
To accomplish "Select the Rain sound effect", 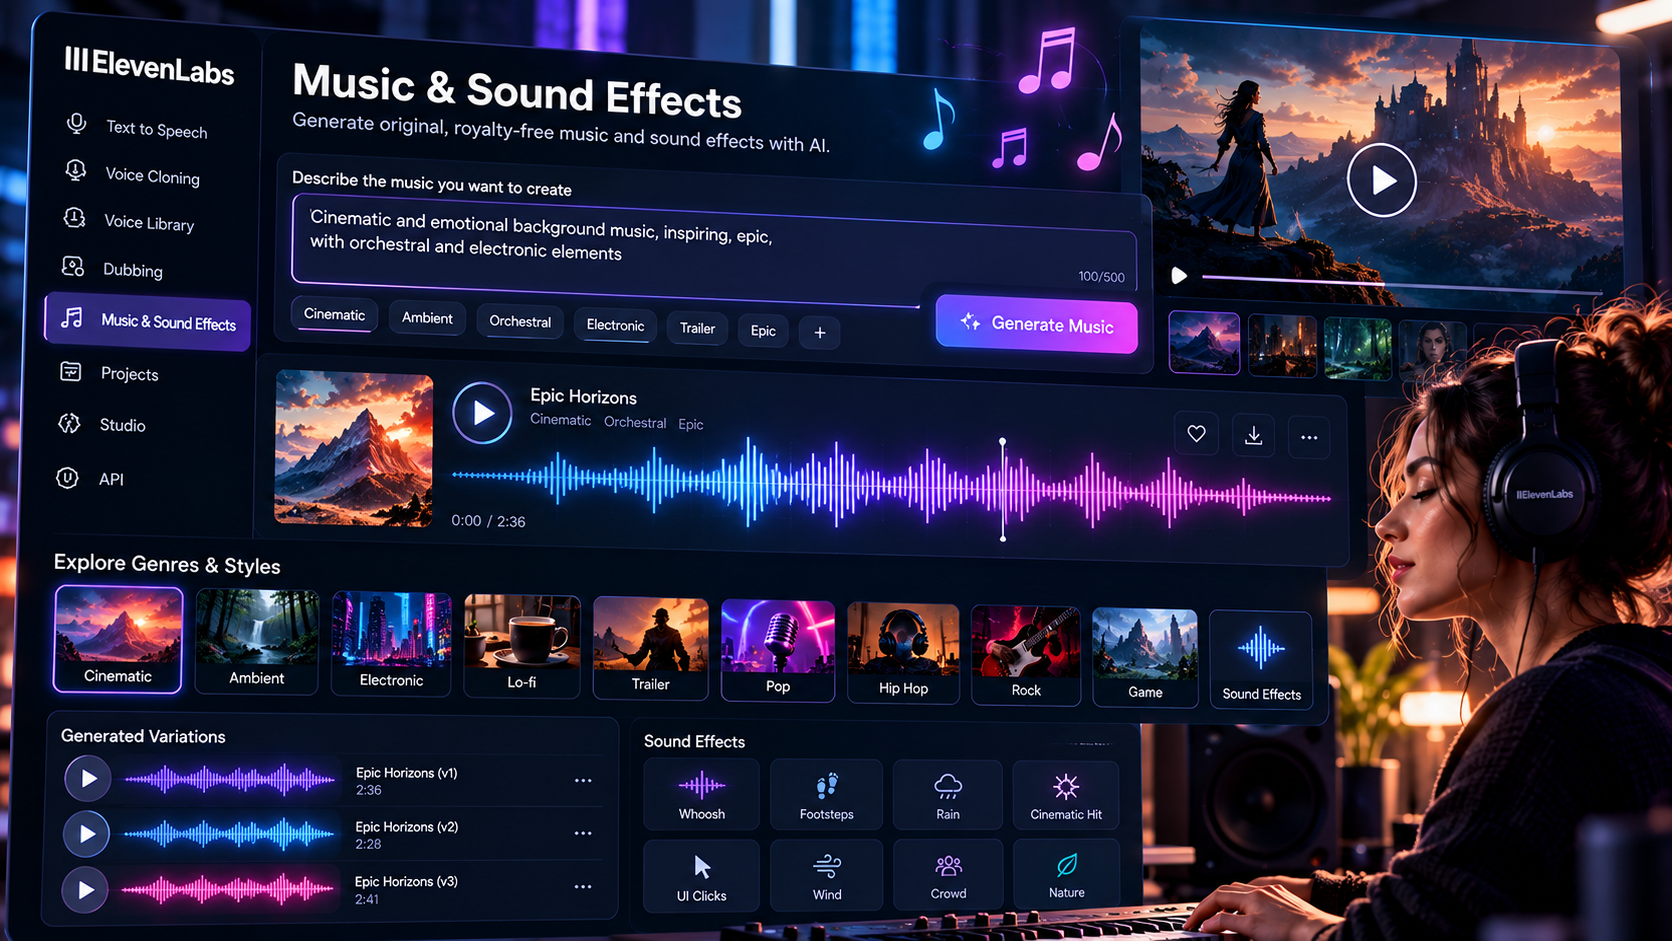I will click(948, 794).
